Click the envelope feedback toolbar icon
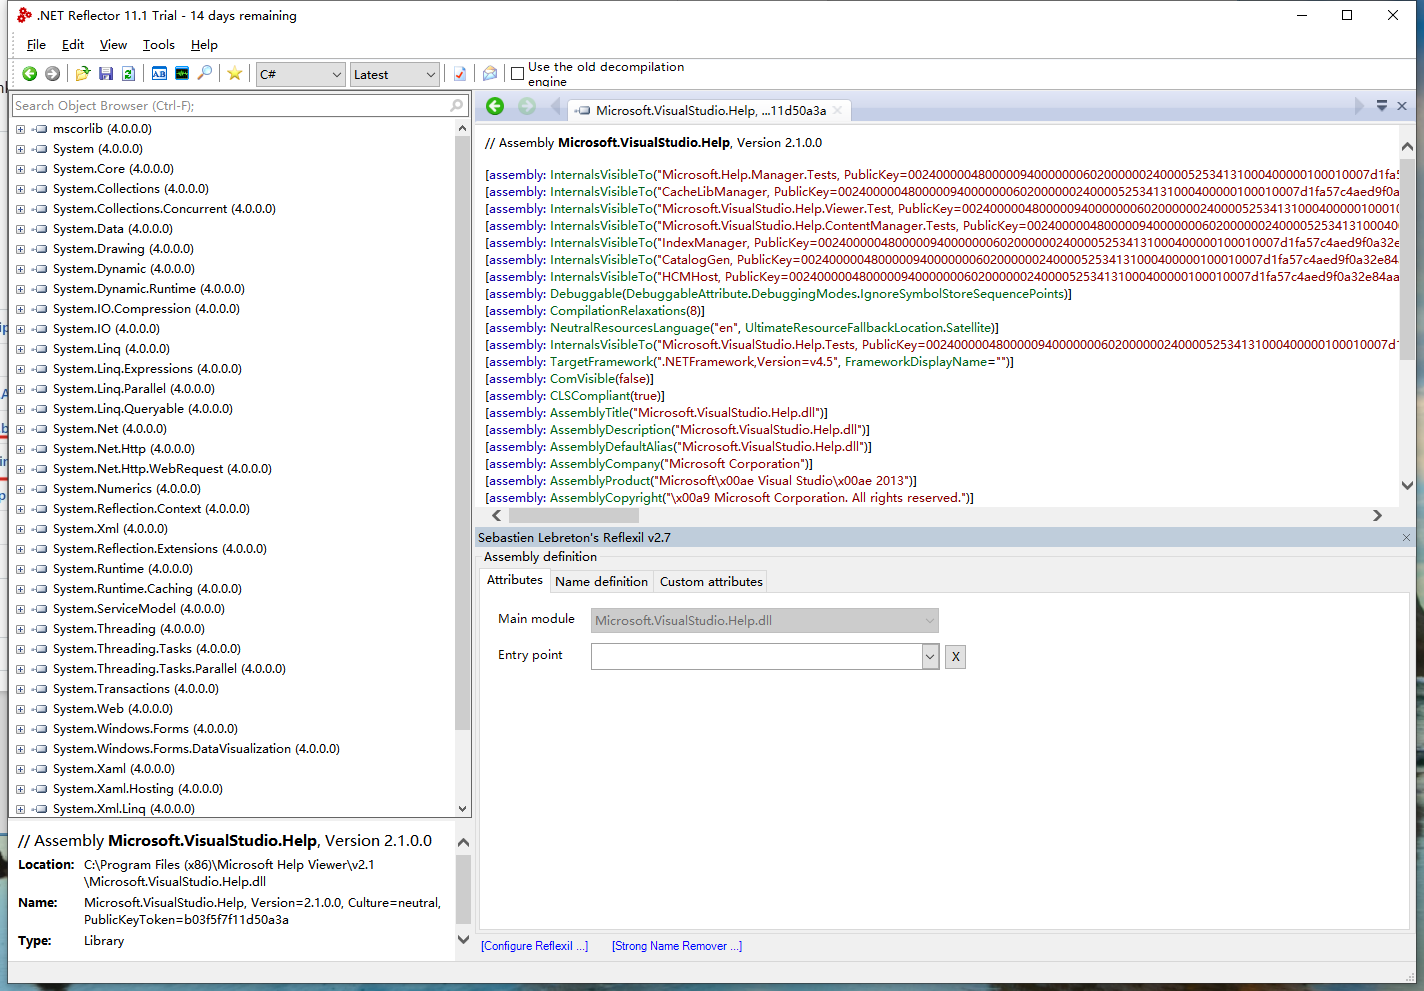Viewport: 1424px width, 991px height. pyautogui.click(x=490, y=74)
